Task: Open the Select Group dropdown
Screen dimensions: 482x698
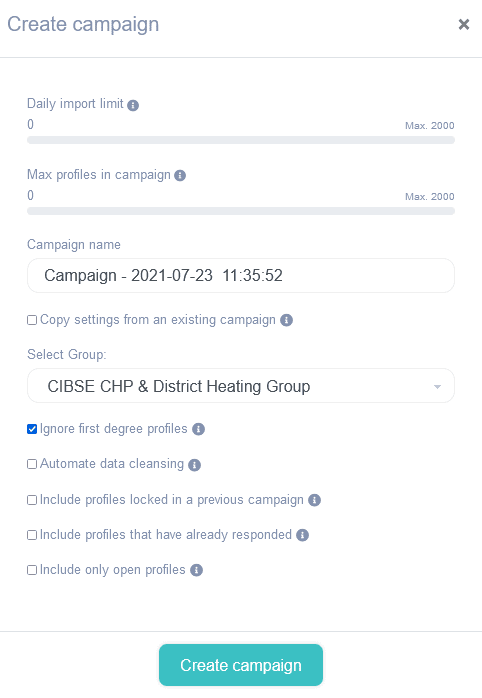Action: pos(241,386)
